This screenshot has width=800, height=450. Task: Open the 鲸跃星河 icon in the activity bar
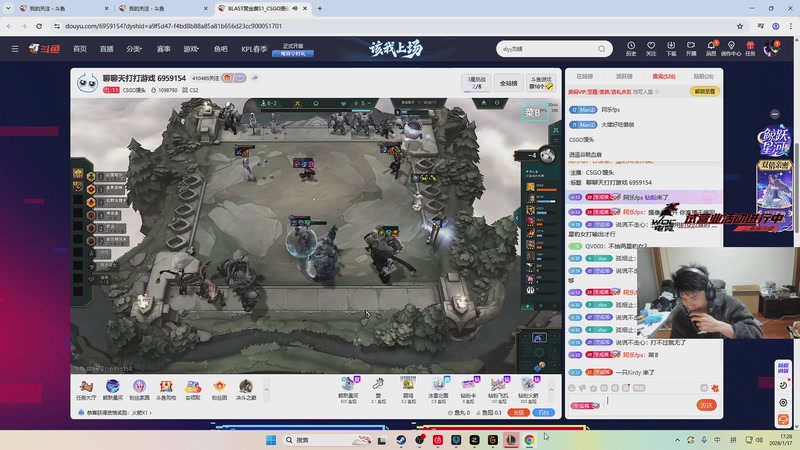pyautogui.click(x=113, y=390)
